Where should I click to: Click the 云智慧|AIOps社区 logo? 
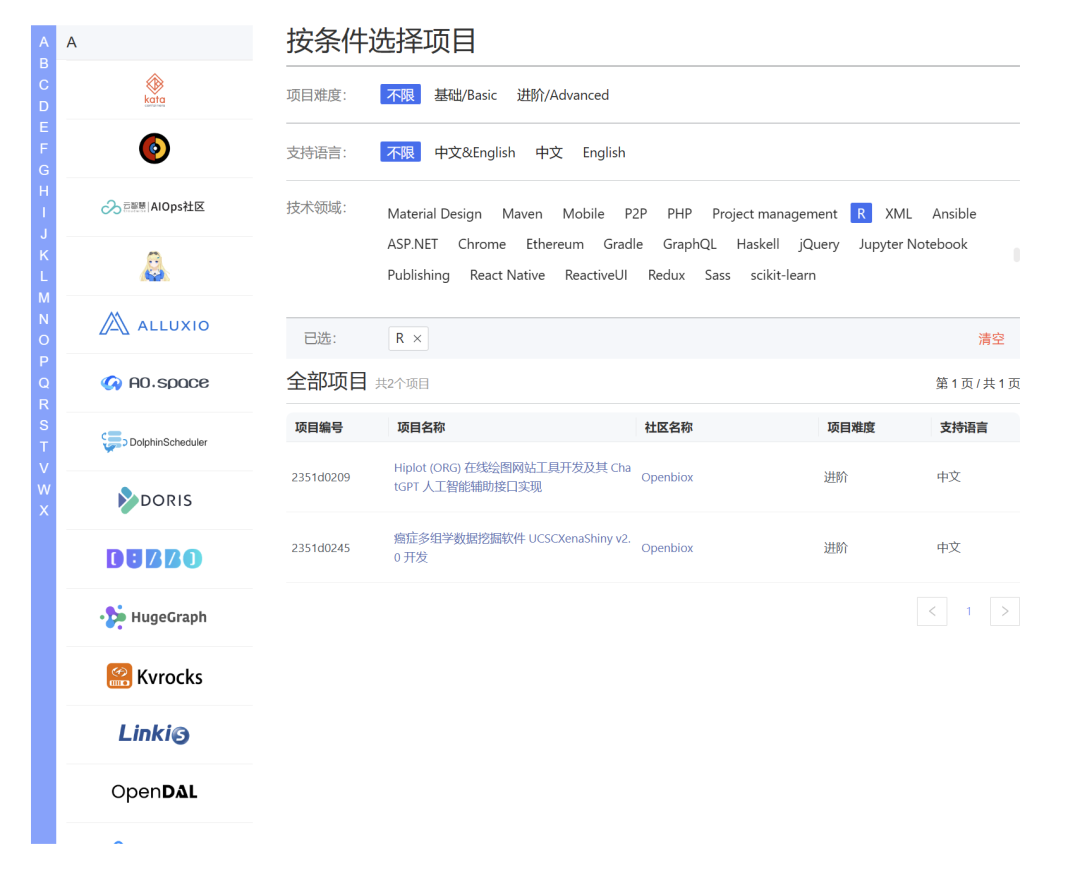pos(155,207)
